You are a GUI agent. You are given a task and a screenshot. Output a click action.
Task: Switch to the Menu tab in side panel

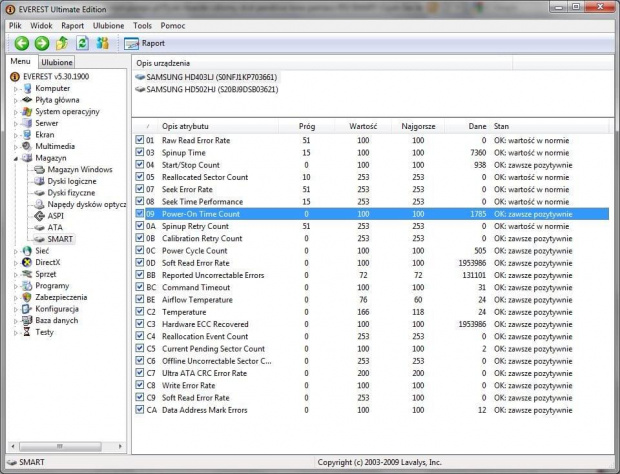pos(21,61)
